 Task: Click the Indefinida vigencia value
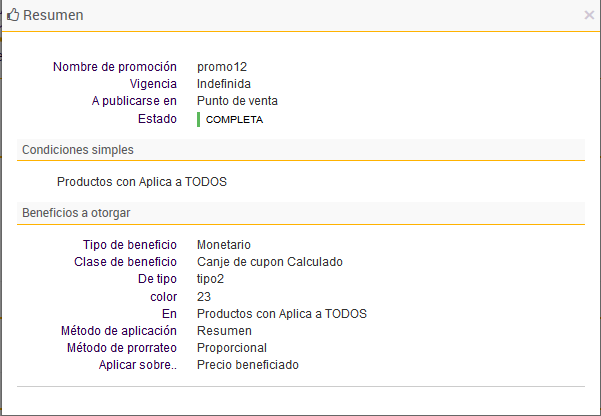coord(224,84)
